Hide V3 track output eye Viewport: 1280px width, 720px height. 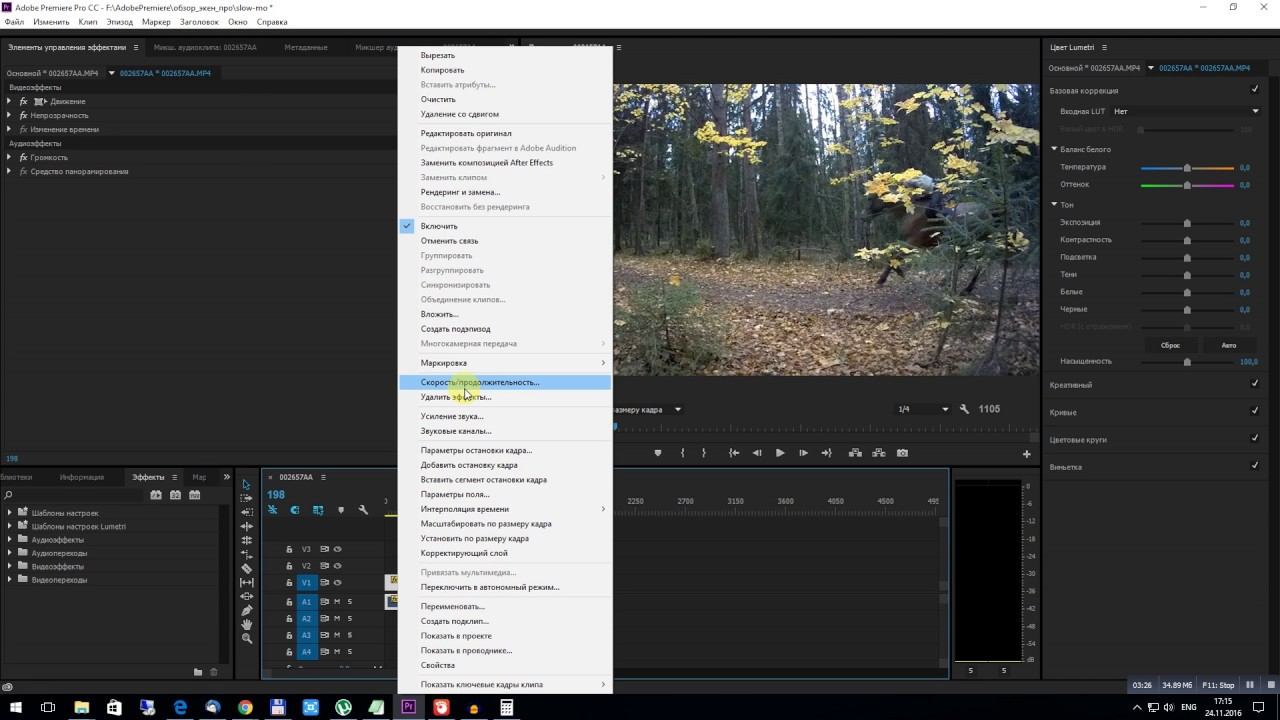(338, 549)
